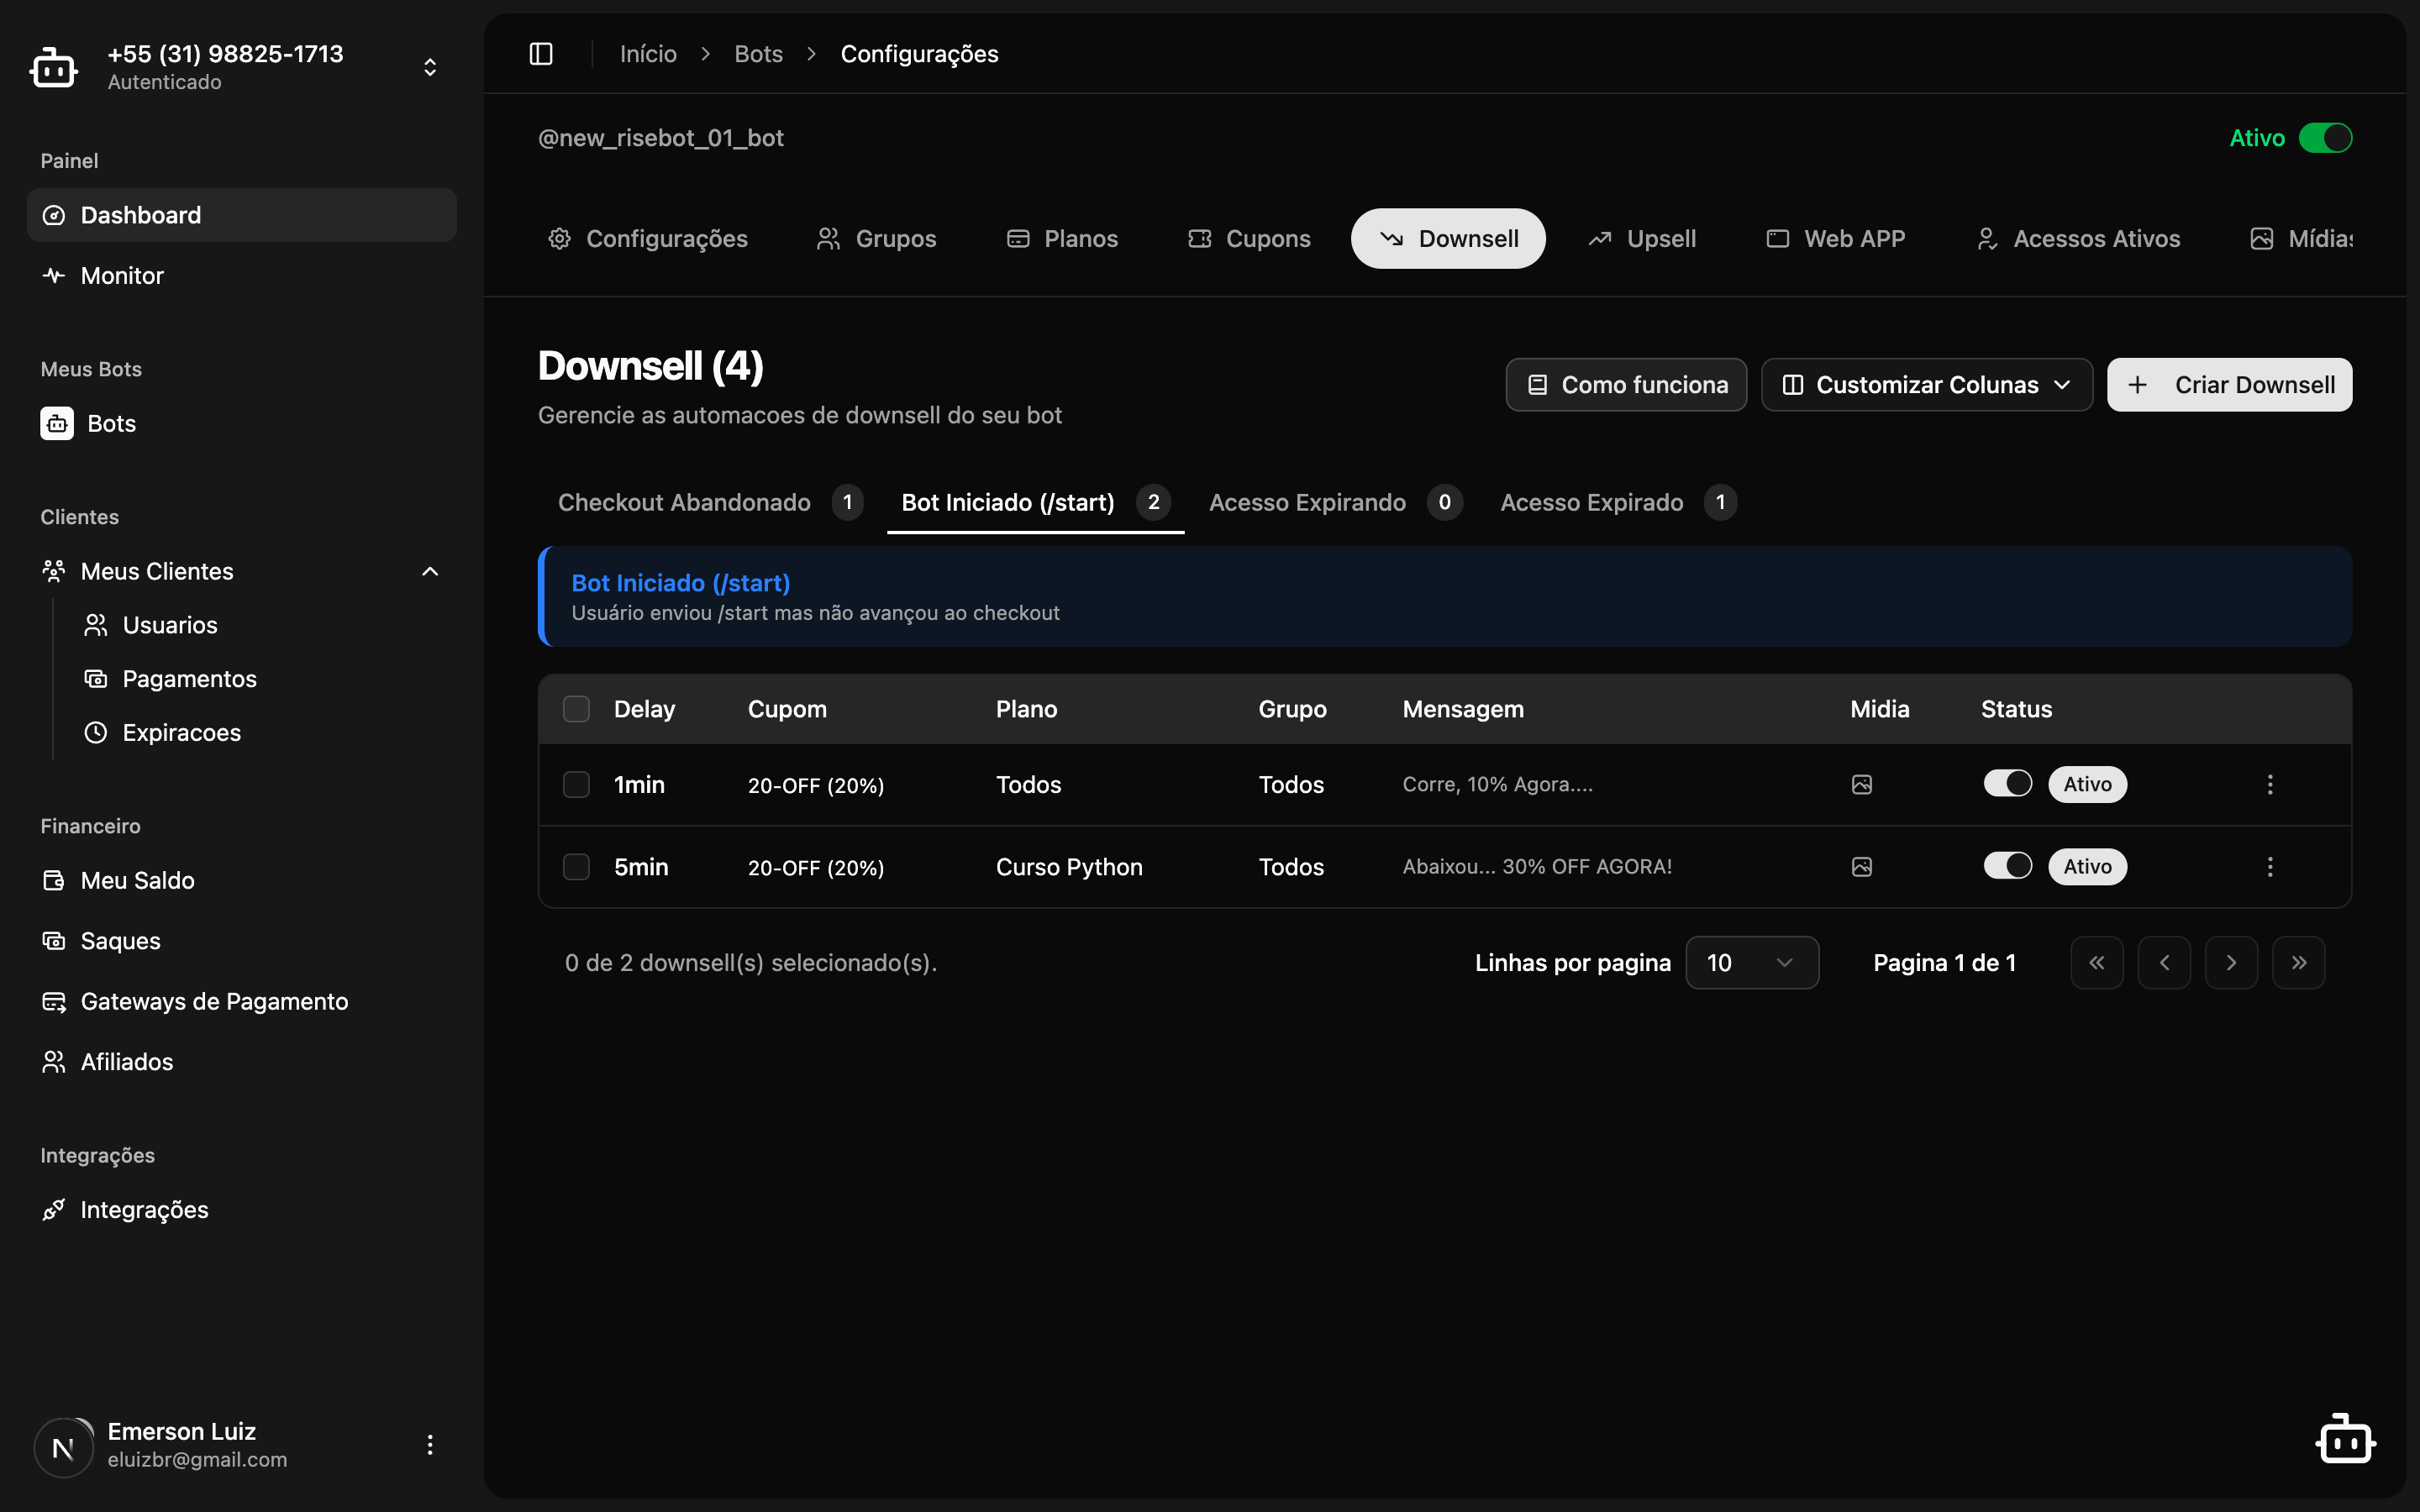Open user menu for Emerson Luiz
This screenshot has width=2420, height=1512.
point(430,1445)
